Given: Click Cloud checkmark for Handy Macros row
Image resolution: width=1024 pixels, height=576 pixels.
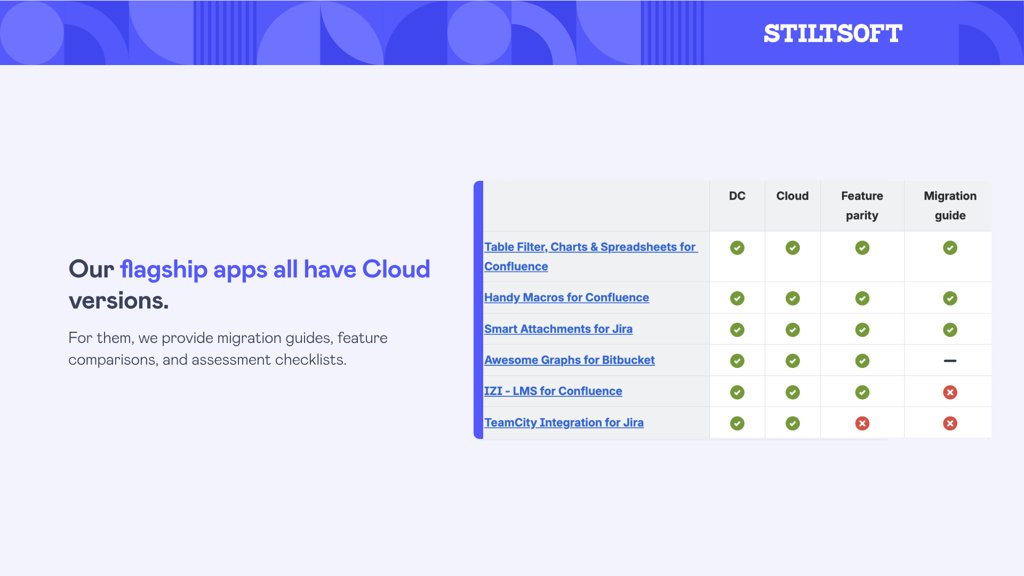Looking at the screenshot, I should pyautogui.click(x=792, y=298).
